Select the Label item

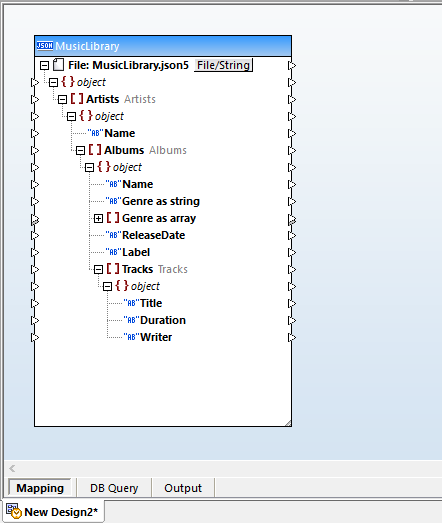click(136, 252)
